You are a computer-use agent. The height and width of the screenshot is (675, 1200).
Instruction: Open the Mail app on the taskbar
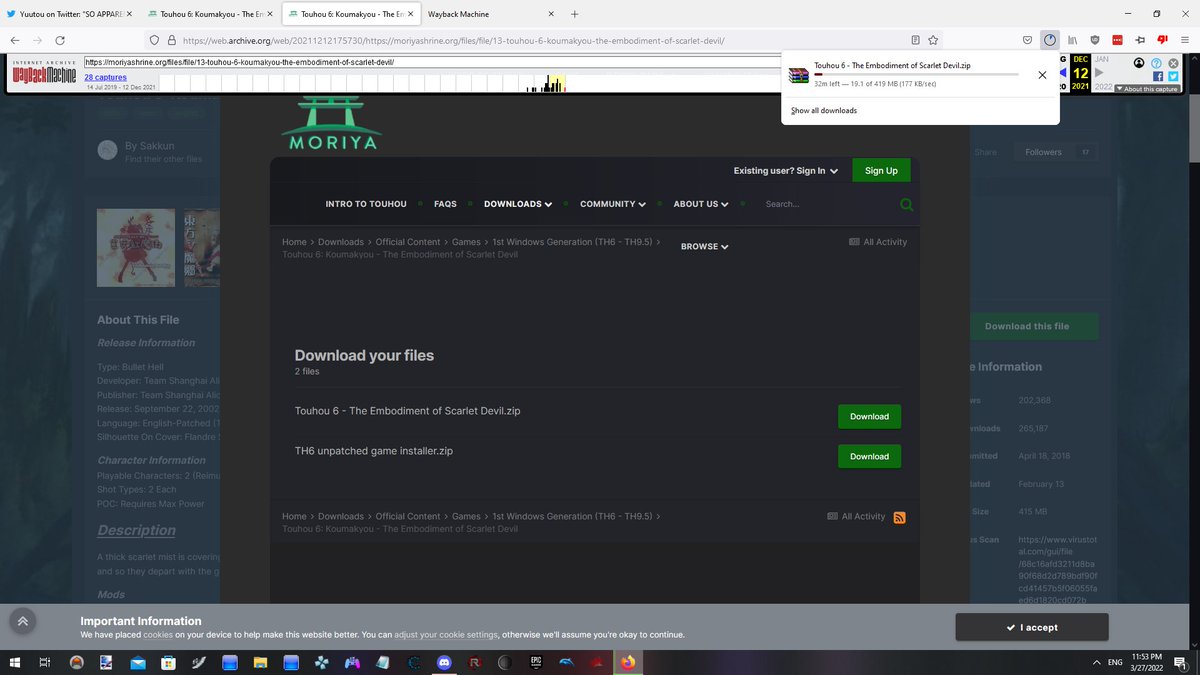(x=137, y=662)
